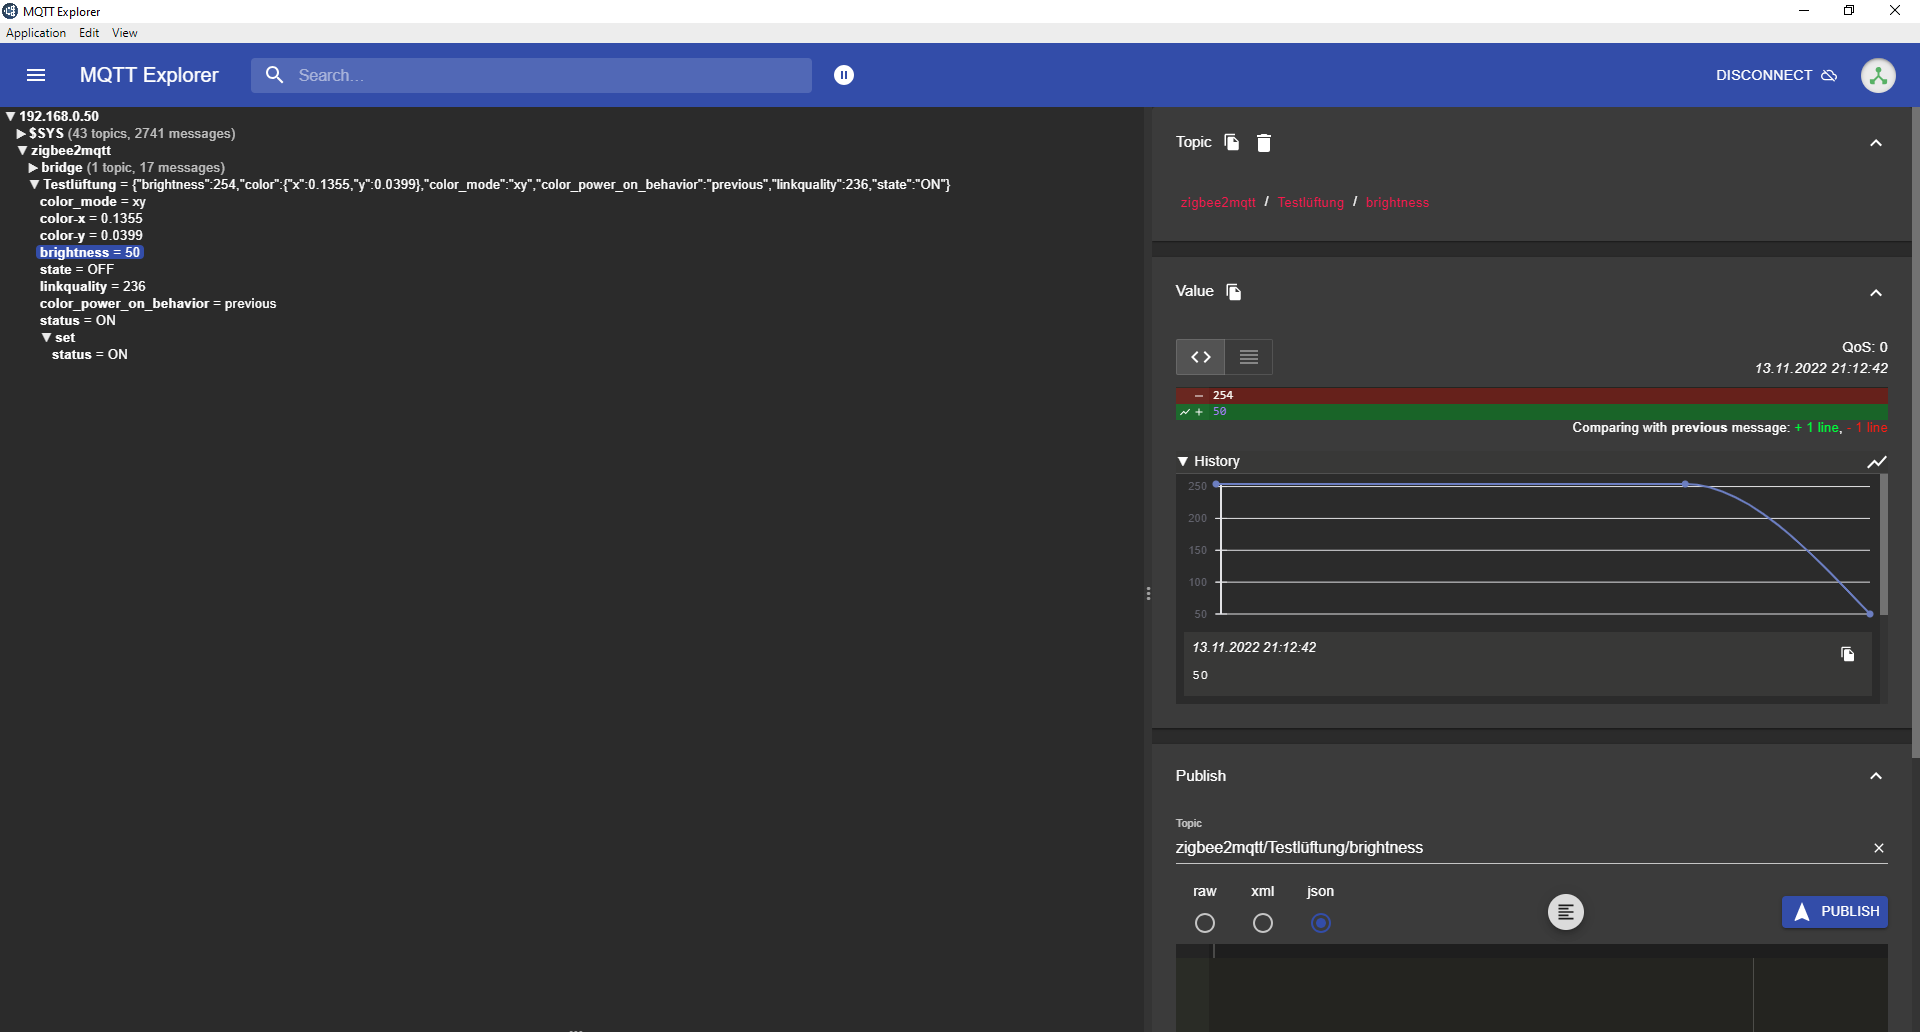
Task: Copy the value with the copy icon
Action: [1232, 292]
